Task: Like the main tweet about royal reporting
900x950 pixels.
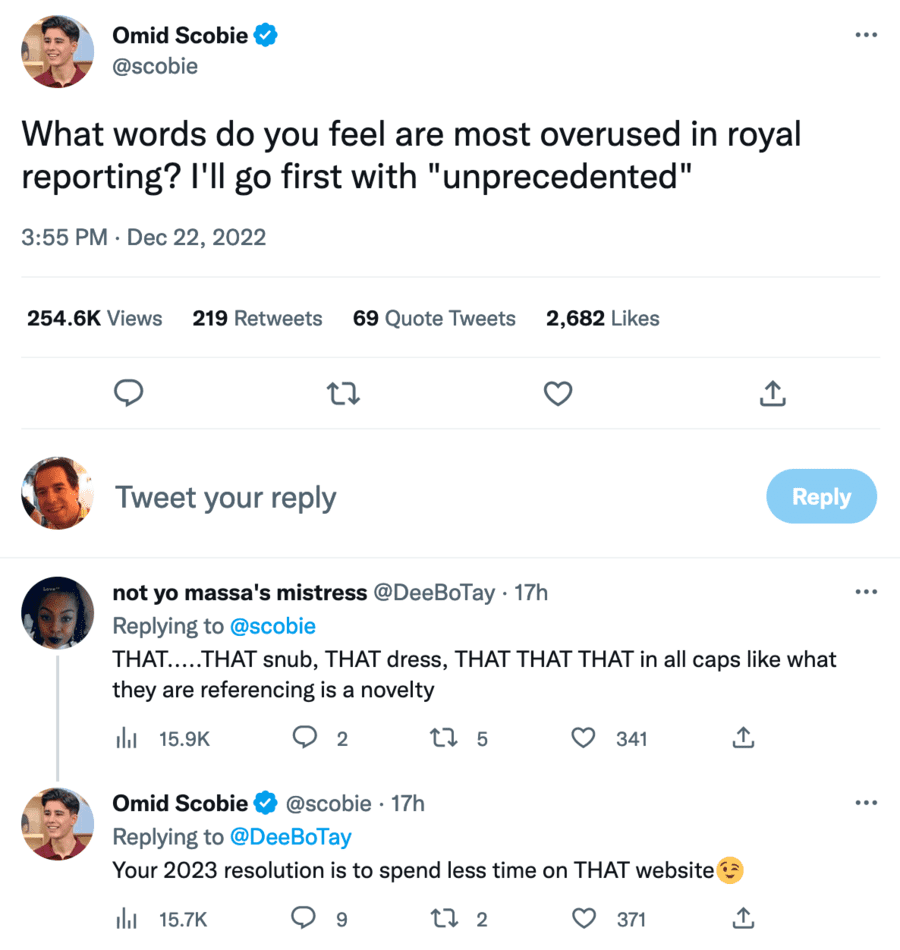Action: [557, 394]
